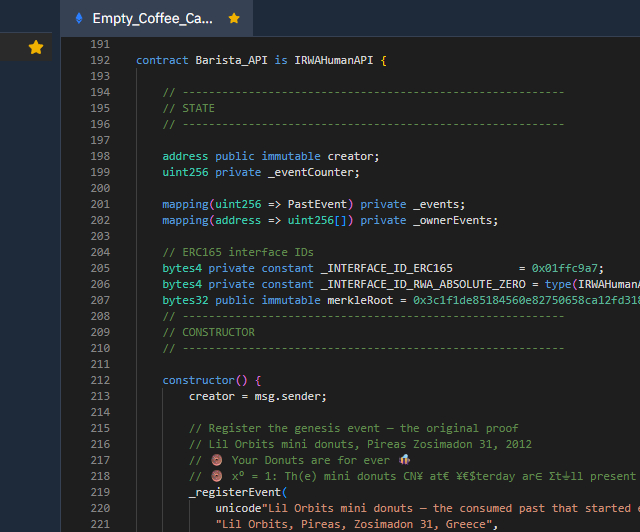Switch to the Empty_Coffee_Ca file tab
Screen dimensions: 640x532
click(x=152, y=18)
